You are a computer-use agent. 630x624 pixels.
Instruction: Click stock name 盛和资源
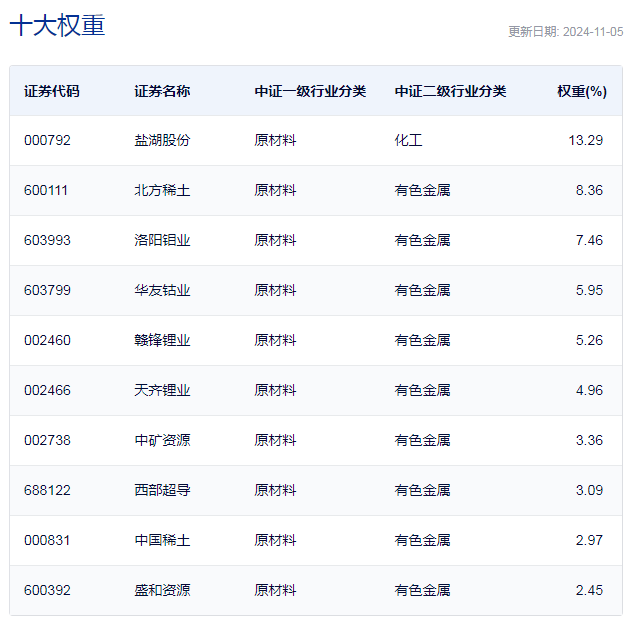[162, 590]
